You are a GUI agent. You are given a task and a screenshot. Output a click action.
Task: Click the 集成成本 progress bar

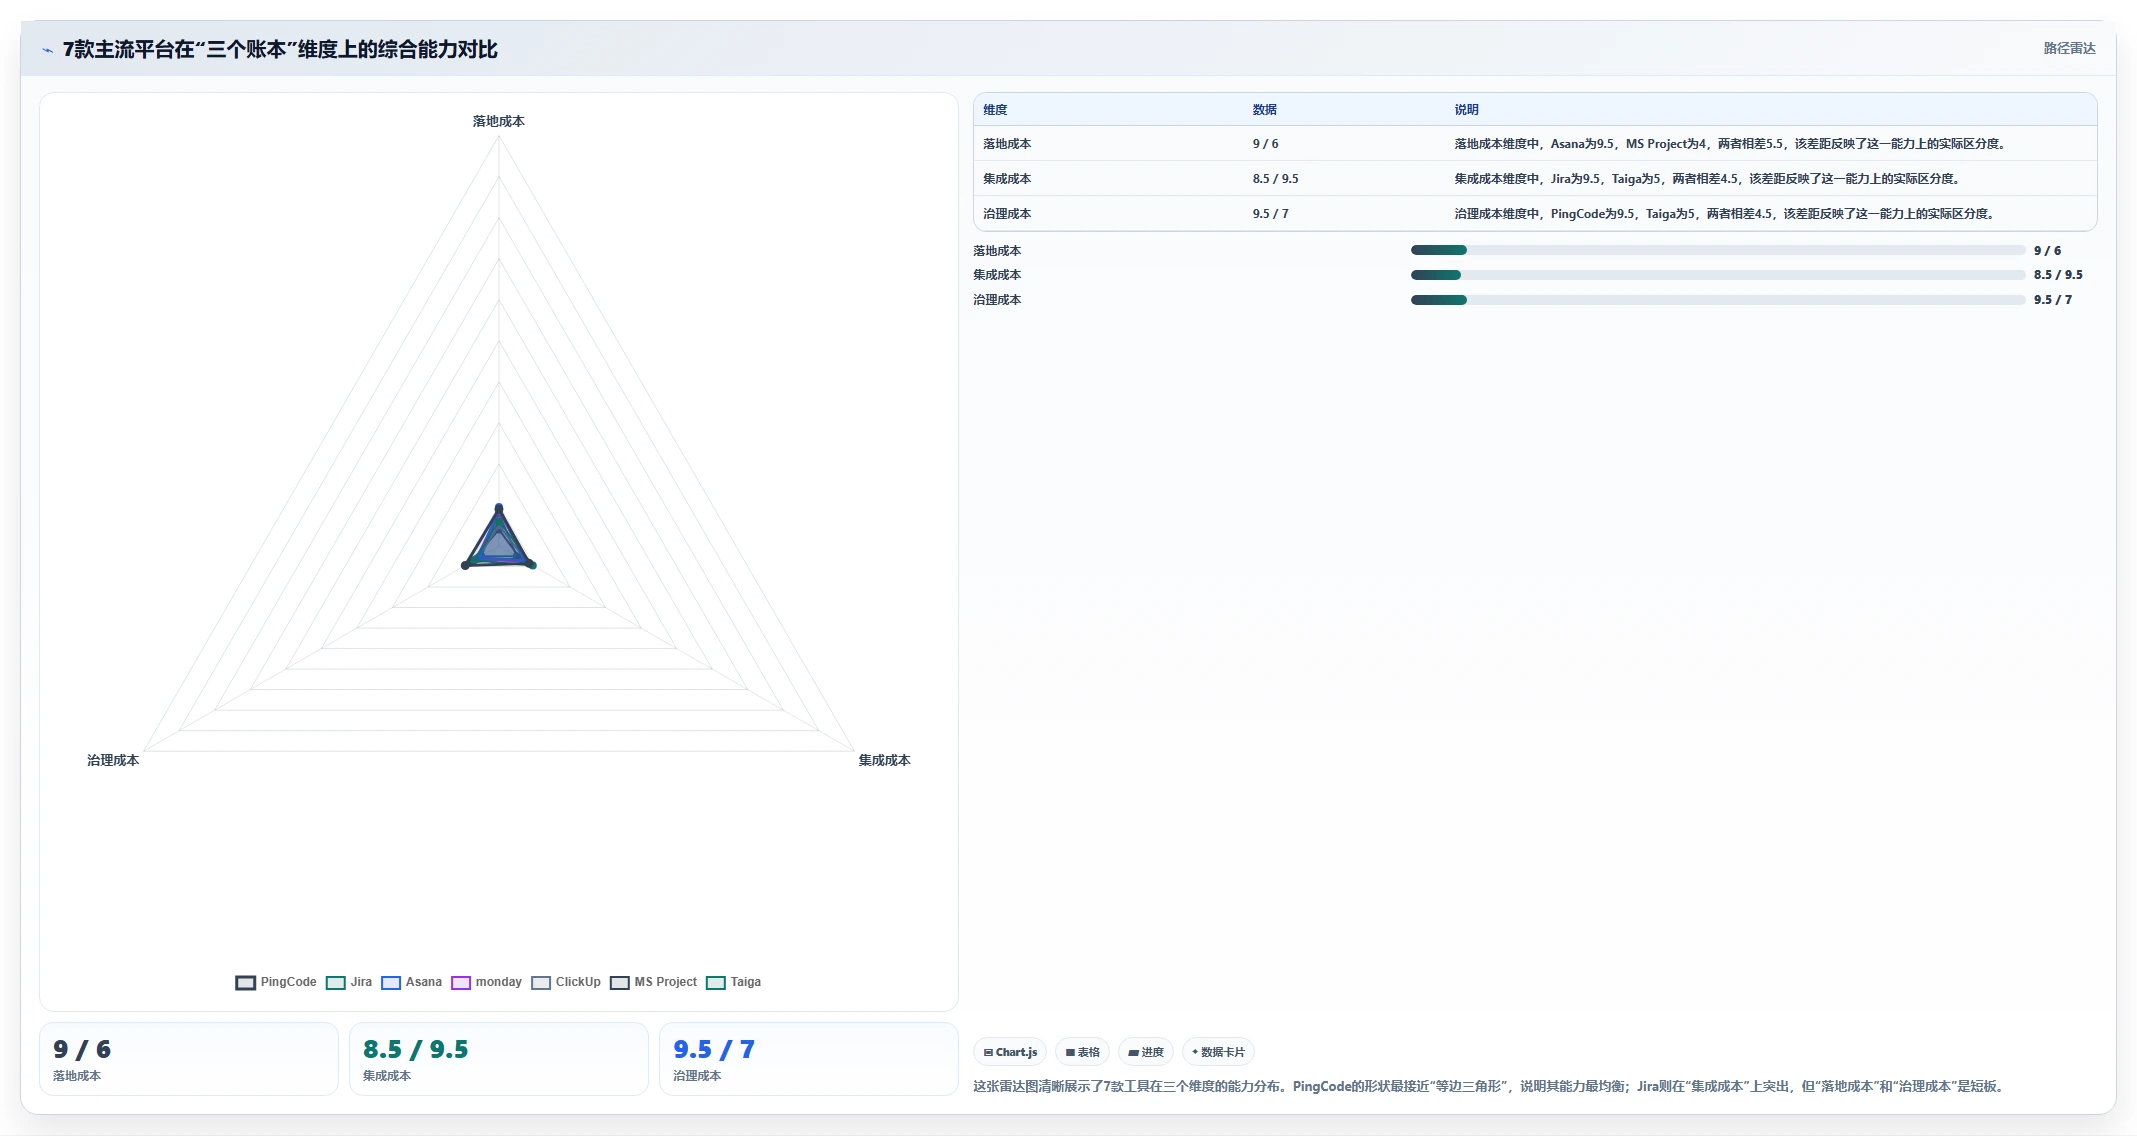pyautogui.click(x=1717, y=275)
